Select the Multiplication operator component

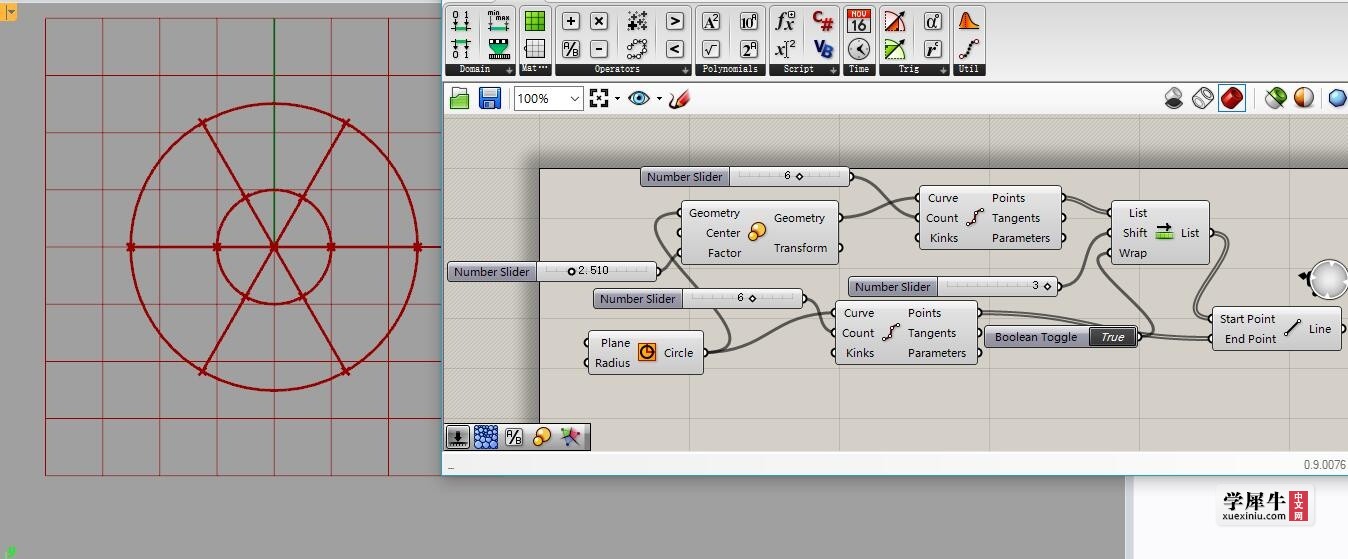point(599,21)
